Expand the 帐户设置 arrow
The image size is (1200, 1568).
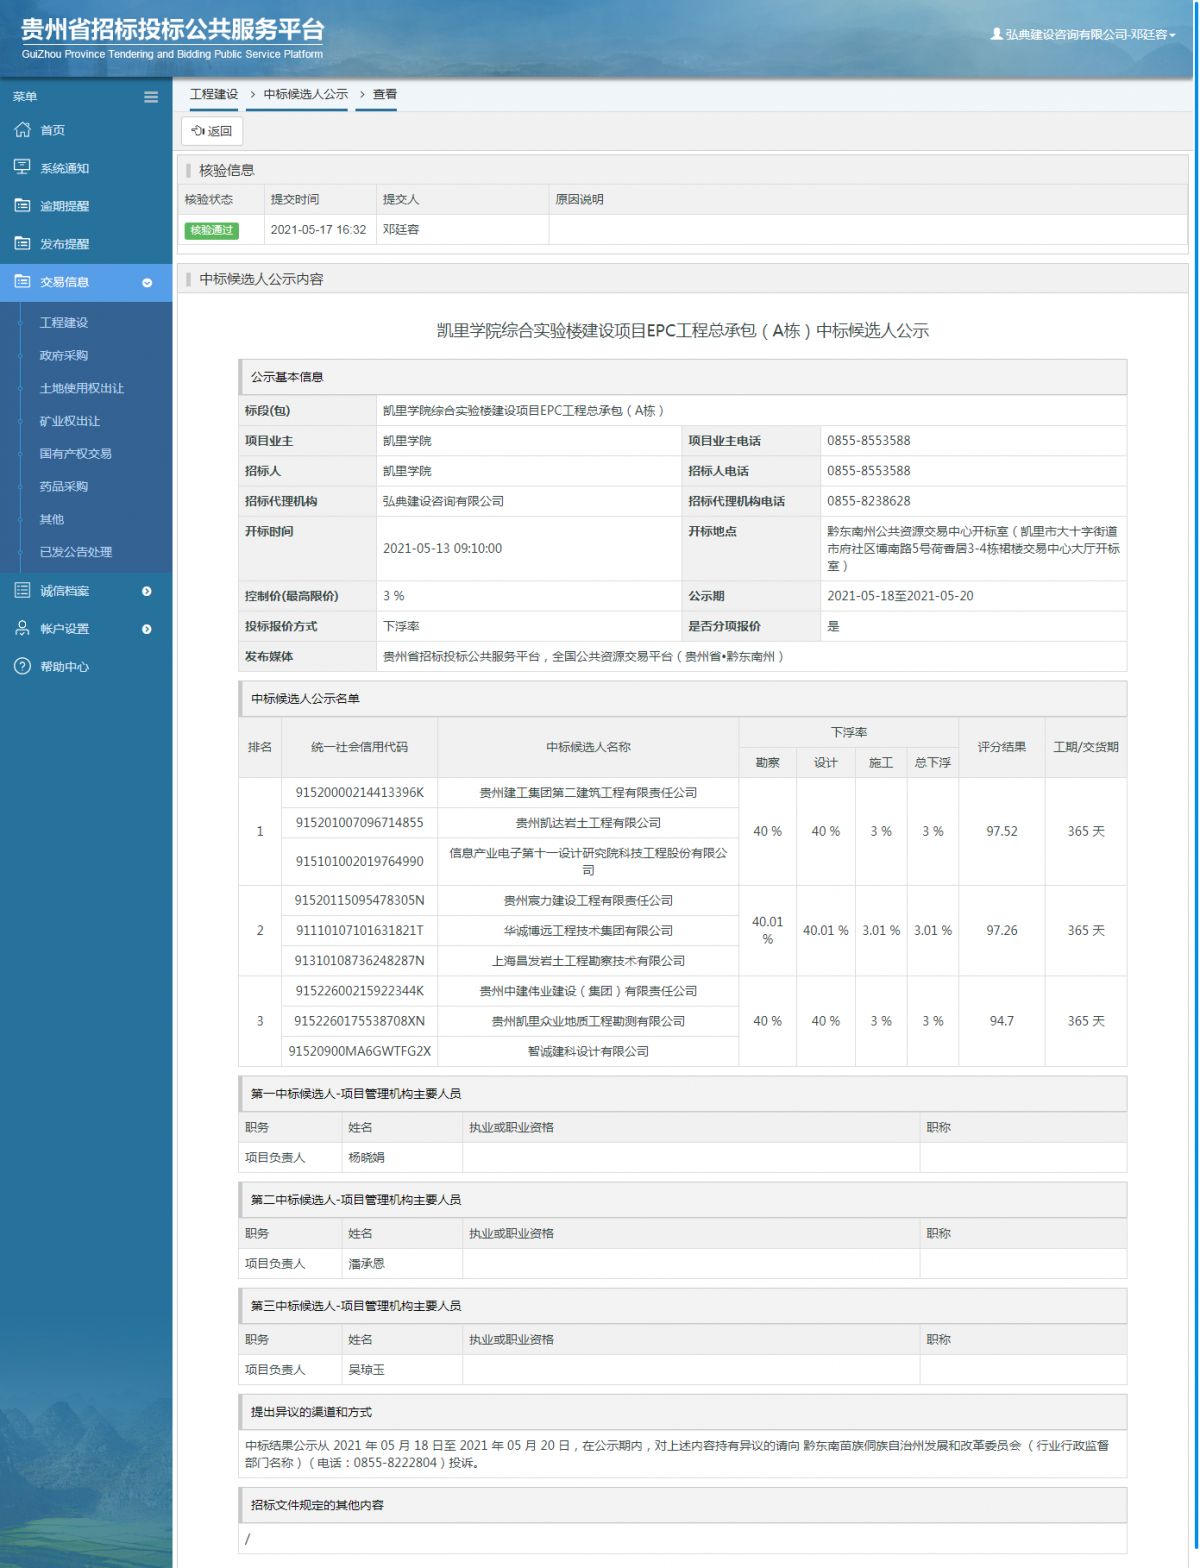coord(147,630)
